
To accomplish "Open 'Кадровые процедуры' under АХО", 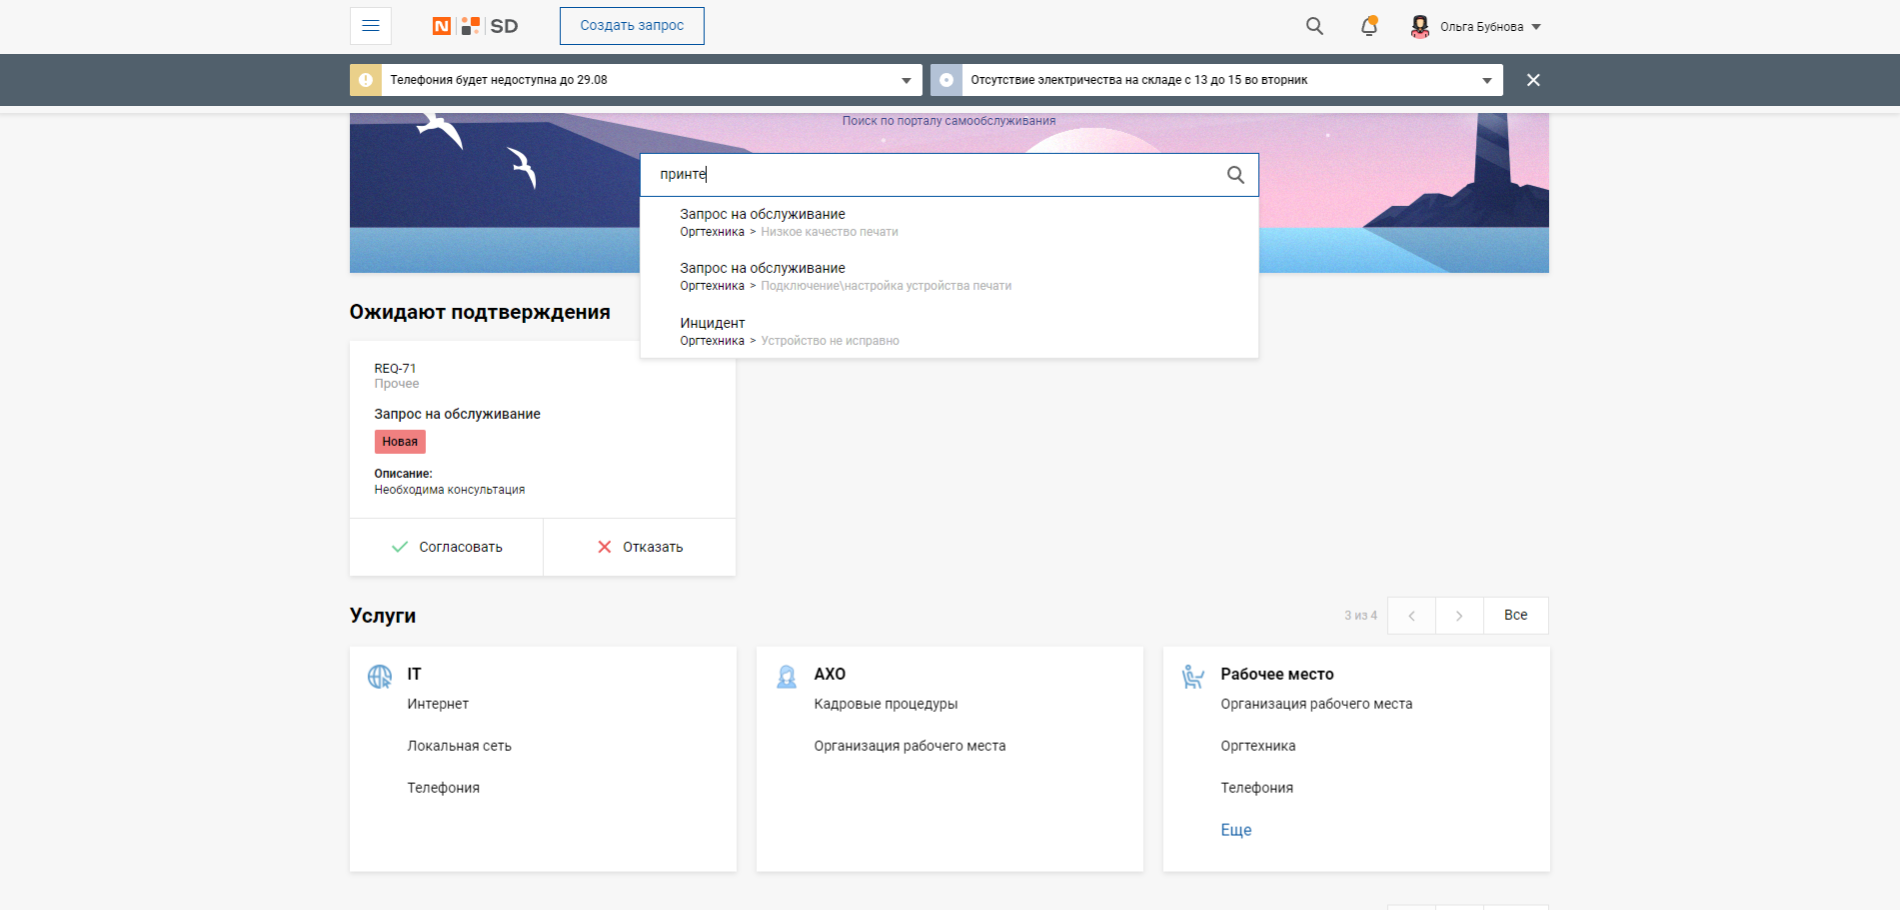I will pos(886,704).
